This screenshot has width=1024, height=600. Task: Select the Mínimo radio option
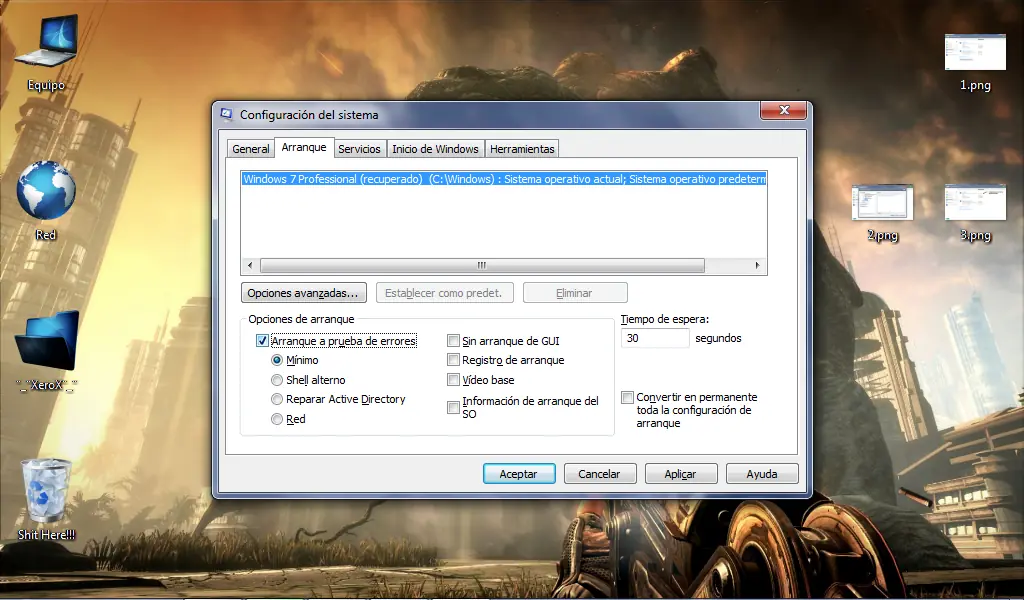tap(277, 360)
